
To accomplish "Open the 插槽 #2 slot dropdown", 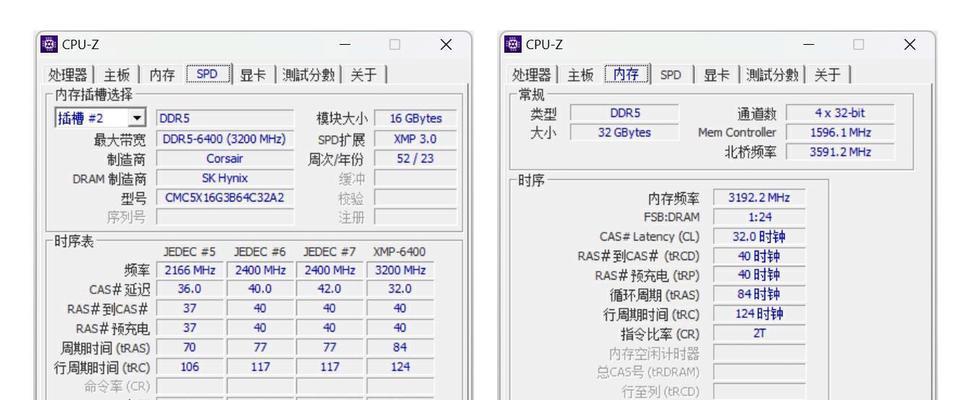I will (137, 118).
